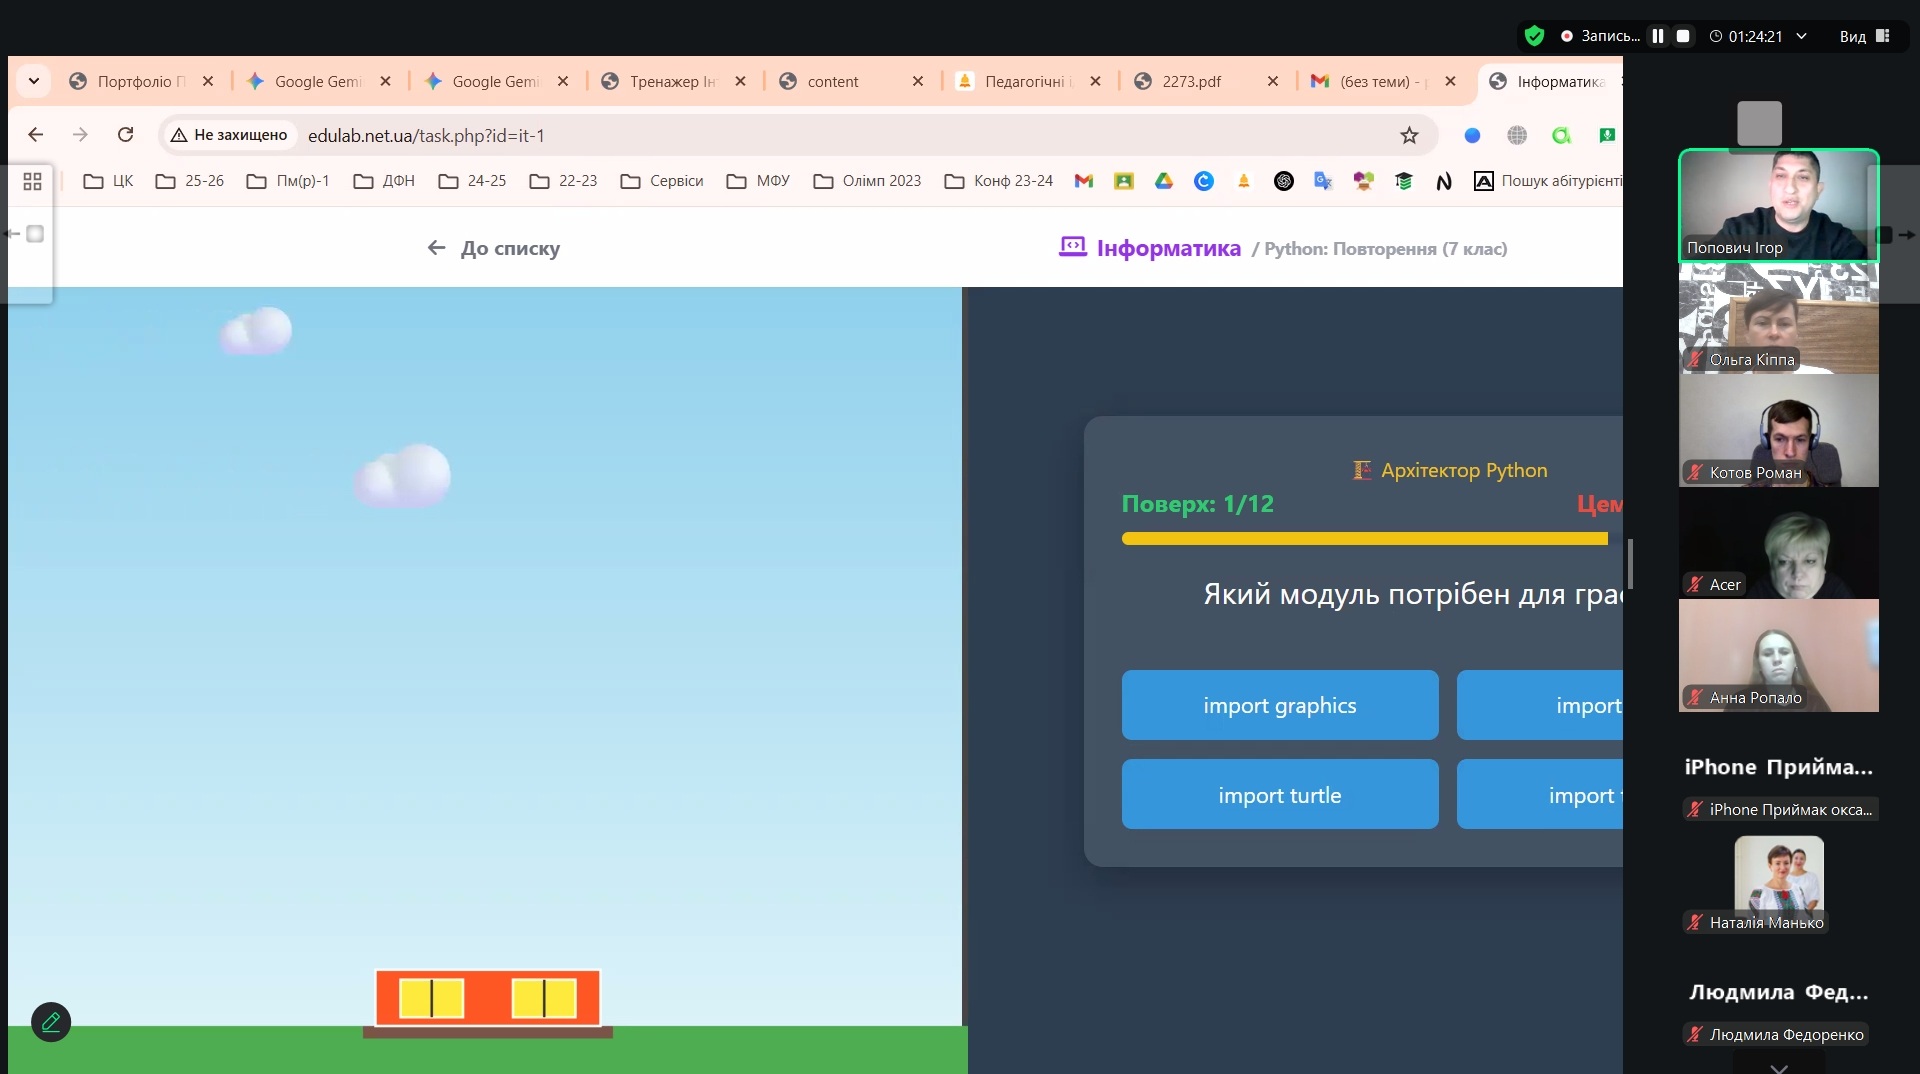
Task: Go back via До списку link
Action: tap(494, 248)
